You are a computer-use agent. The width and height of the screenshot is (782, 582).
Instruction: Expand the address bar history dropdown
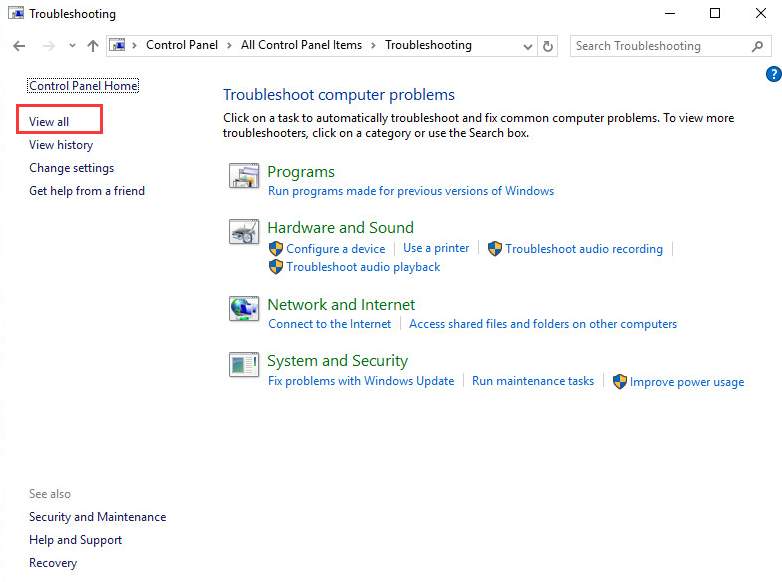(x=528, y=46)
